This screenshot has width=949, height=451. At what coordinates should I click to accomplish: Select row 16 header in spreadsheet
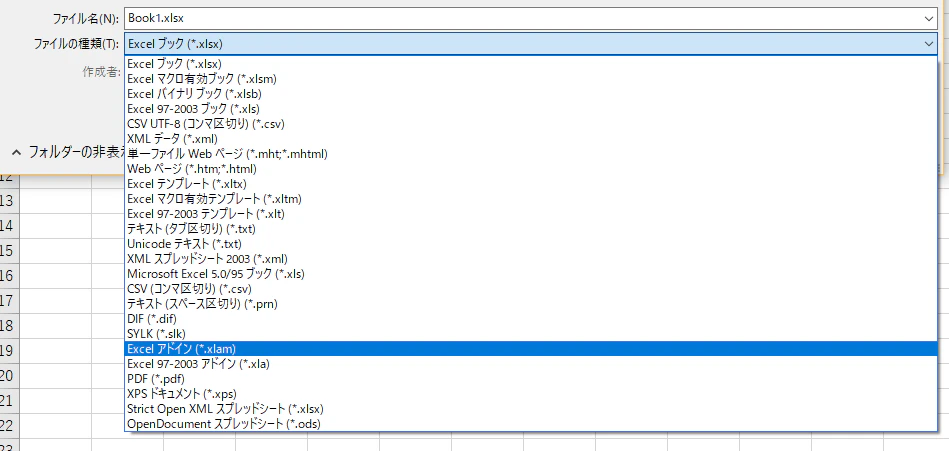[x=8, y=275]
